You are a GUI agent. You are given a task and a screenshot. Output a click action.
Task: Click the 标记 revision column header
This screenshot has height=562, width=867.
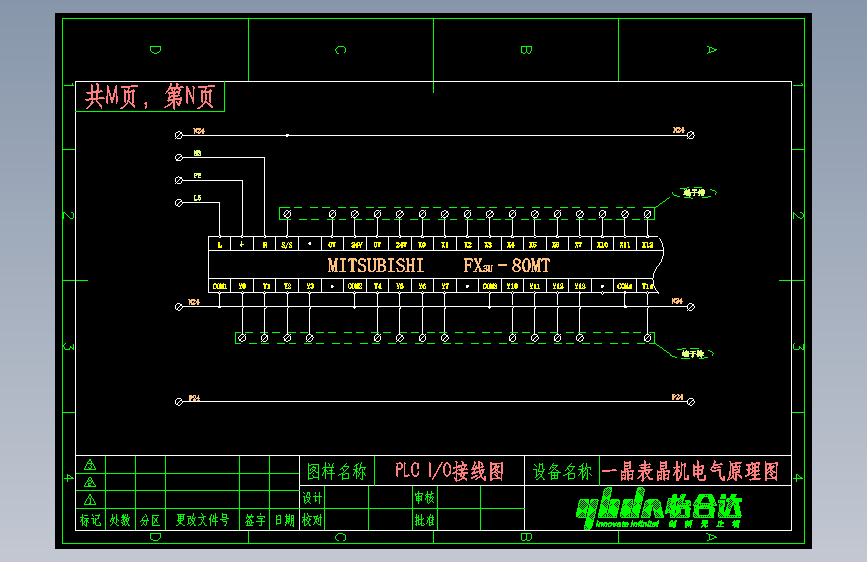click(x=90, y=520)
